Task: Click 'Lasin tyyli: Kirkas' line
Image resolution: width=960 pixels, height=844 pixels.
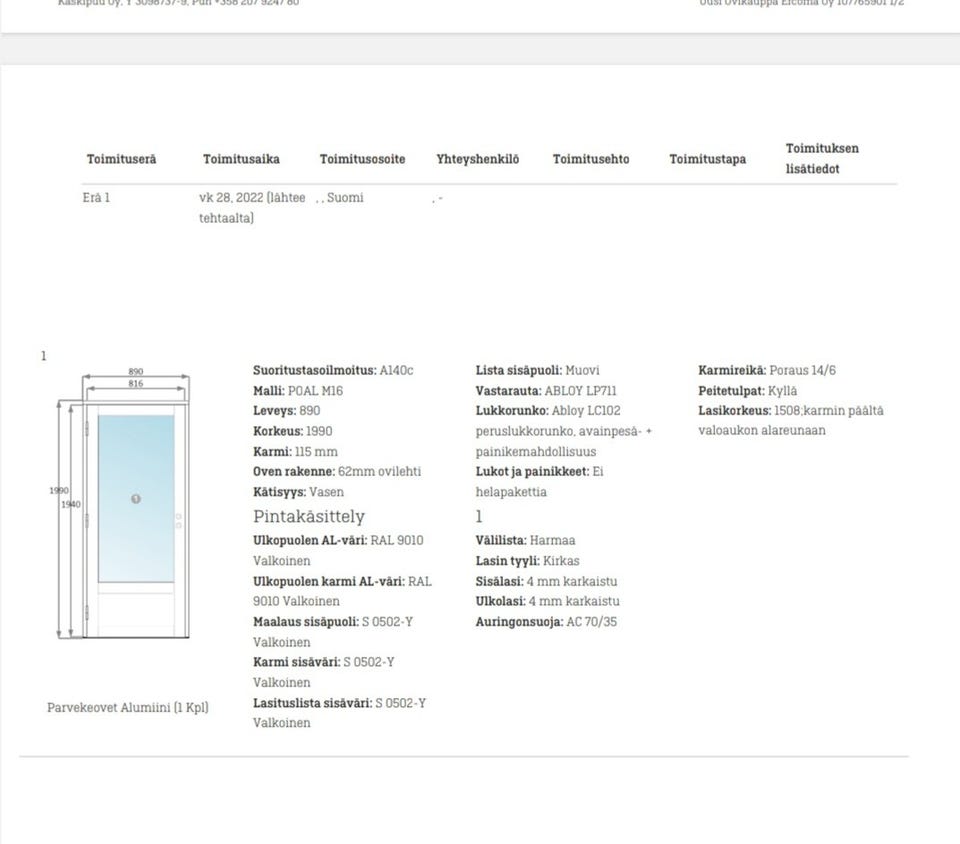Action: pos(527,561)
